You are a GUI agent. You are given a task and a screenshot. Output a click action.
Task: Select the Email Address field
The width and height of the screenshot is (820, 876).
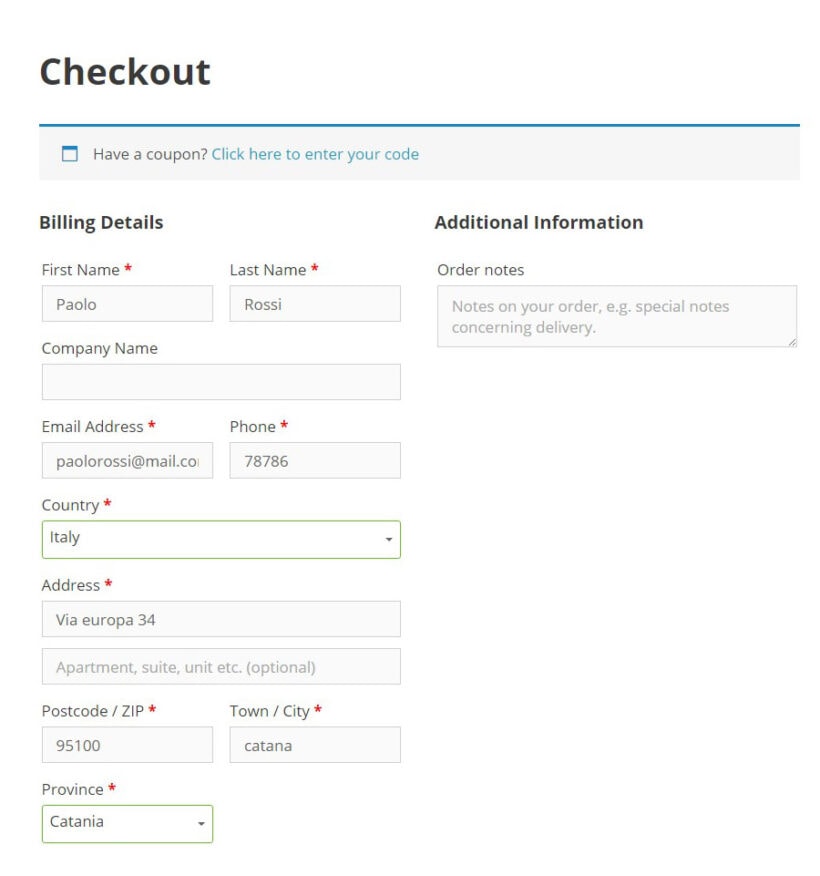127,460
